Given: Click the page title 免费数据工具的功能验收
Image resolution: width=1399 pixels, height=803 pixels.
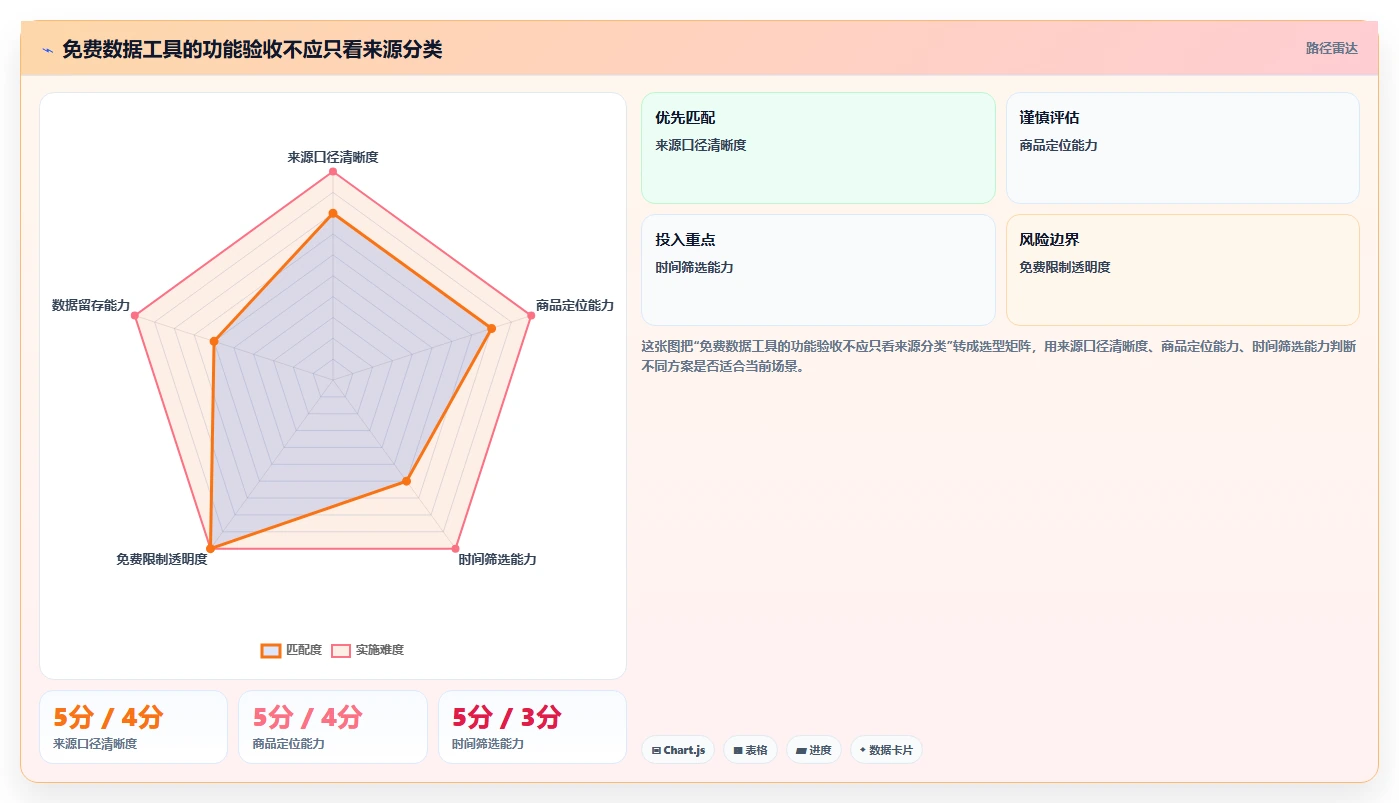Looking at the screenshot, I should point(252,49).
